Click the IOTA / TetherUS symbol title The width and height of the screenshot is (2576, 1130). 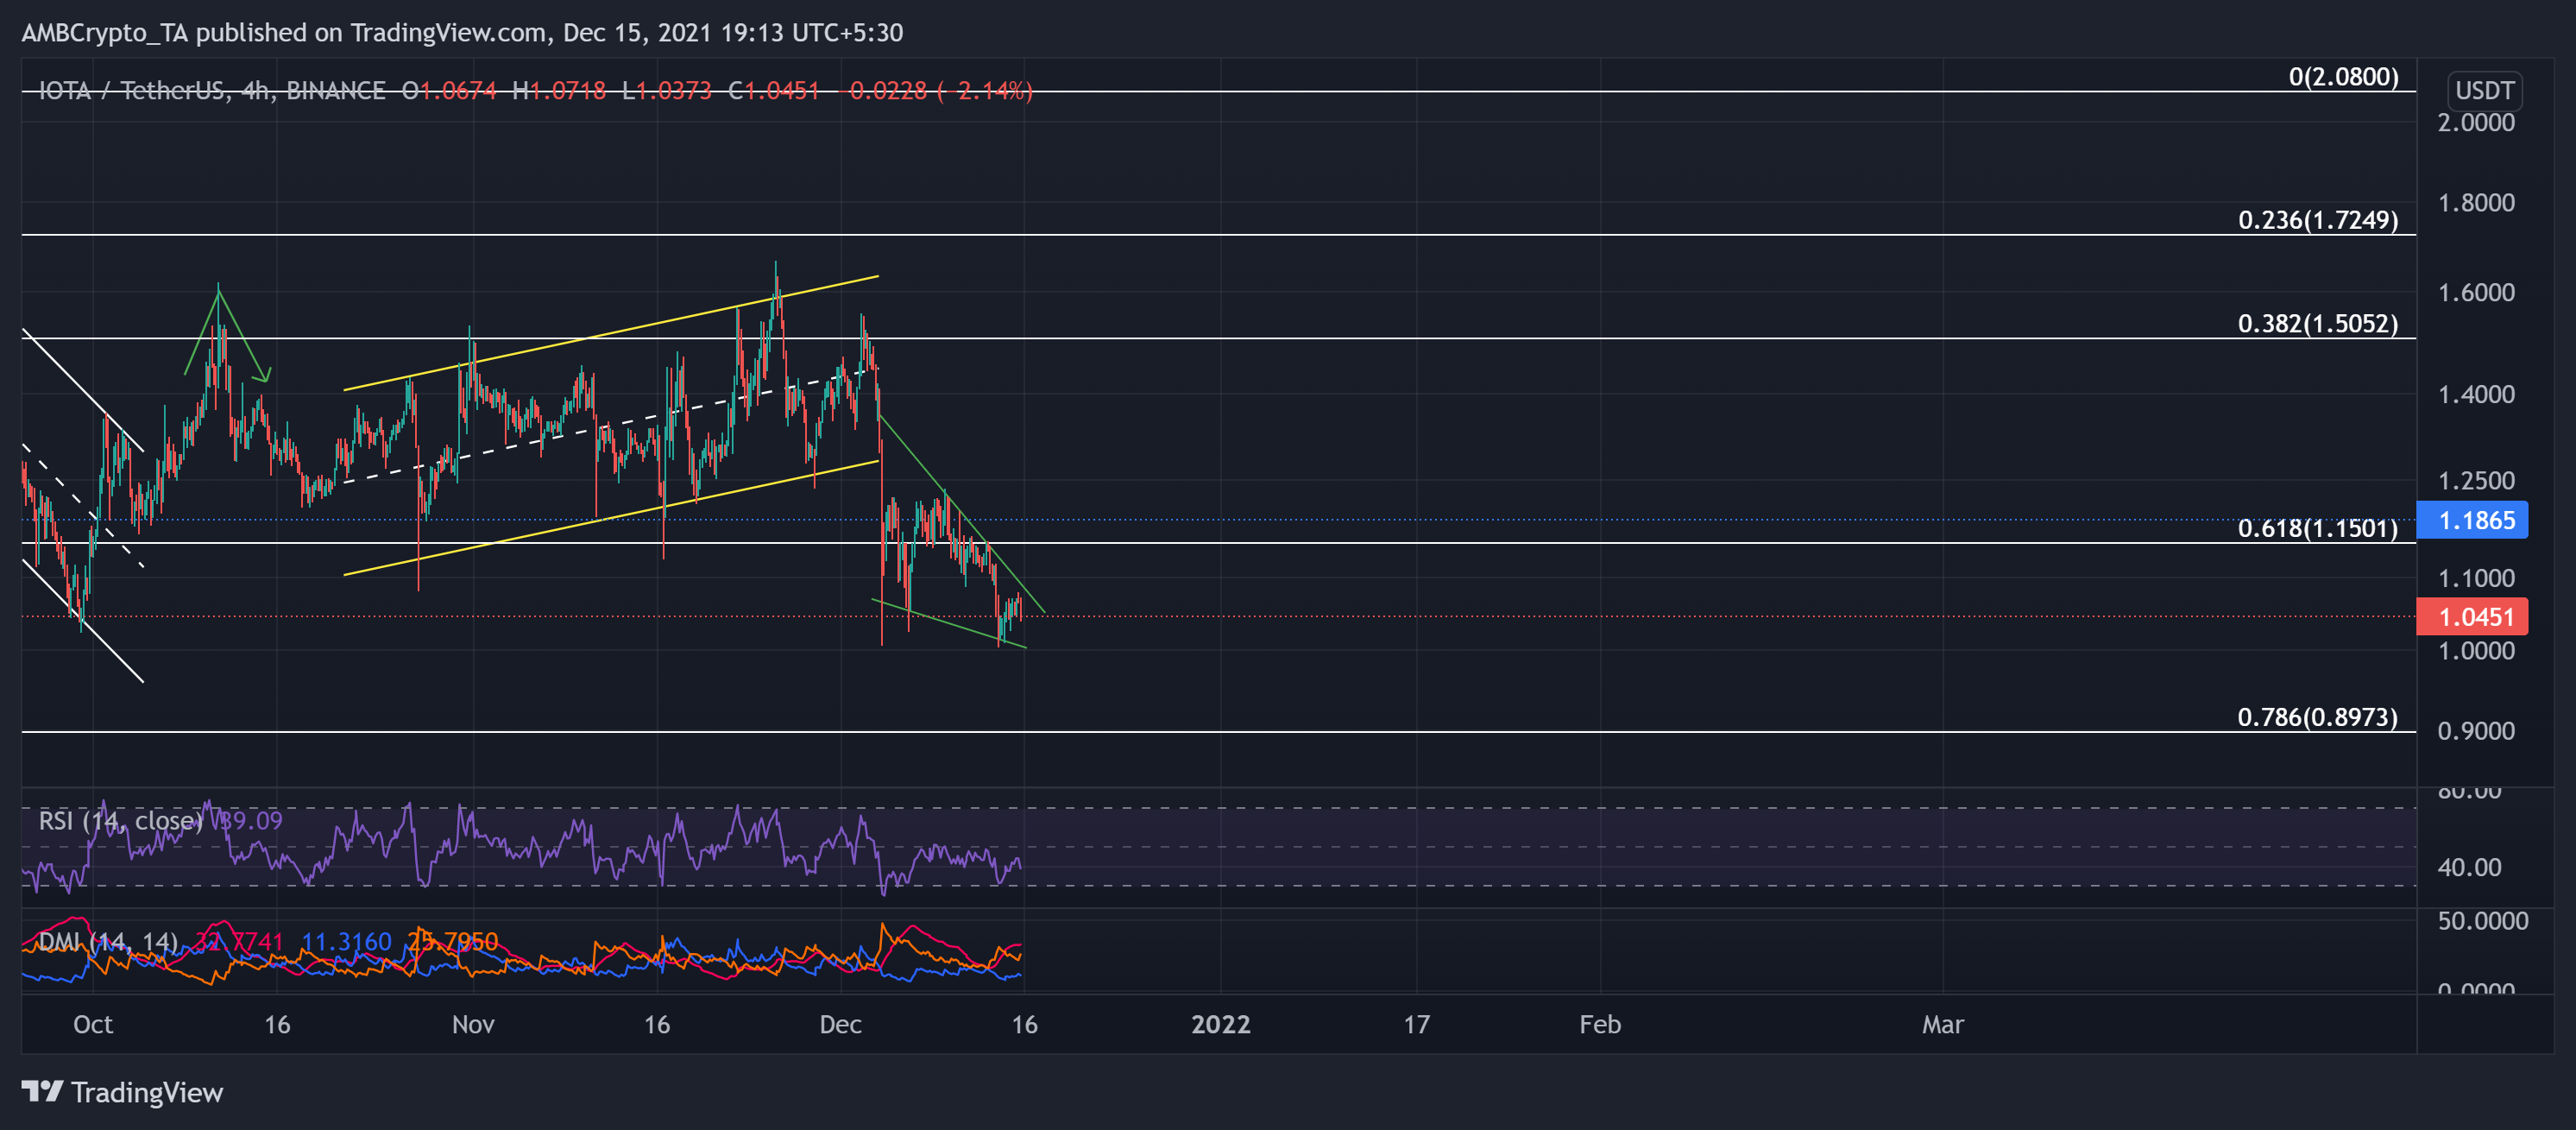pos(211,91)
